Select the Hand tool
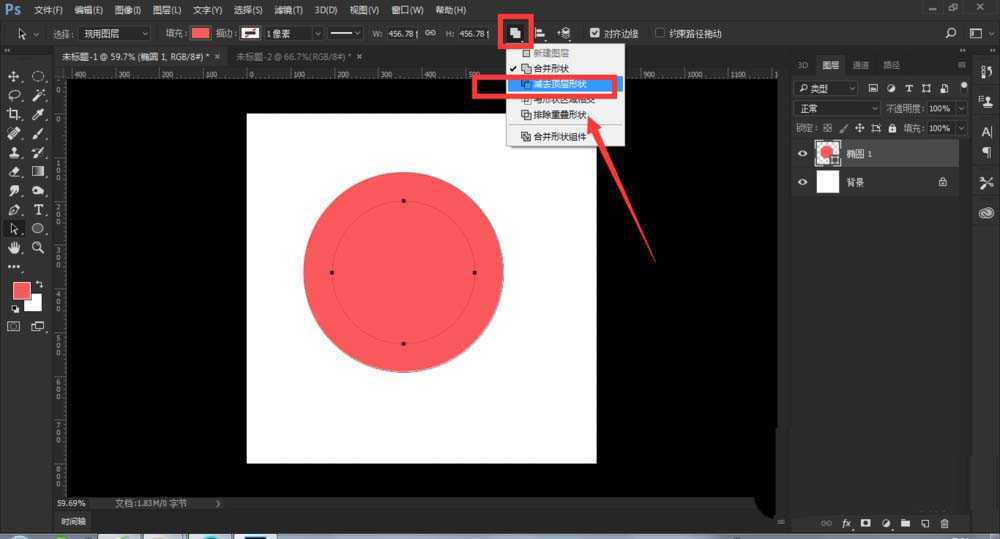Screen dimensions: 1000x539 click(15, 247)
